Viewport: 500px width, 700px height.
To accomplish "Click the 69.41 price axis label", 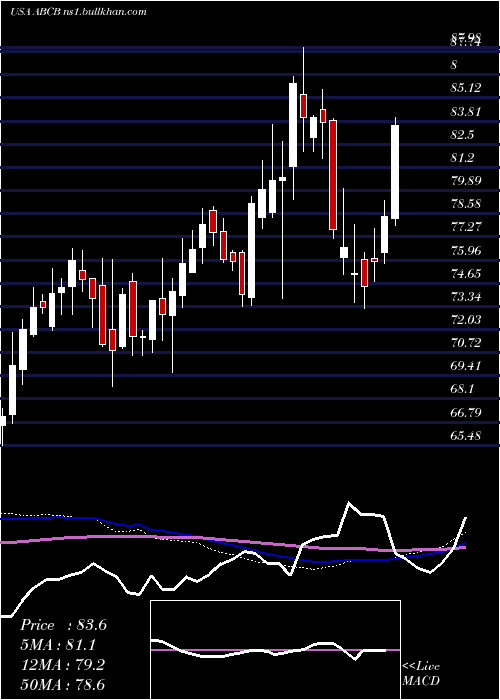I will click(x=466, y=366).
